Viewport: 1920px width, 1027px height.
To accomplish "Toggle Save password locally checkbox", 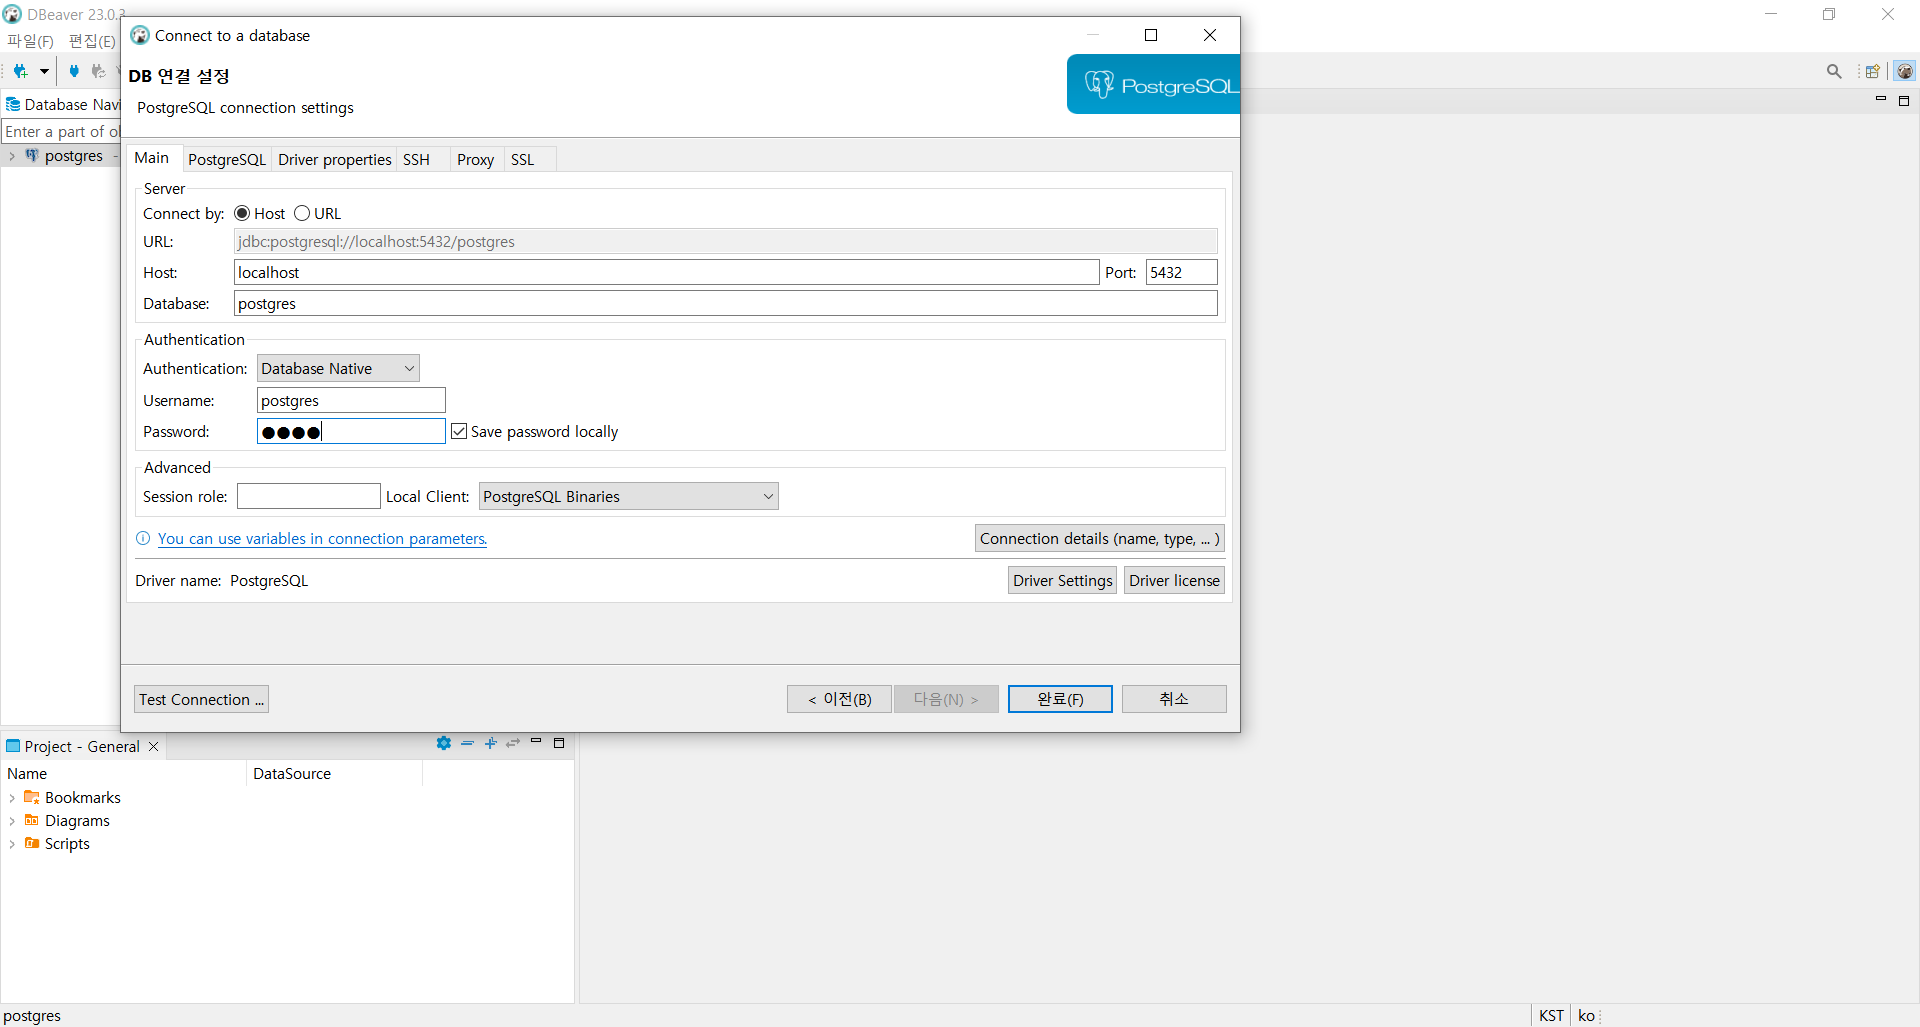I will pyautogui.click(x=459, y=431).
